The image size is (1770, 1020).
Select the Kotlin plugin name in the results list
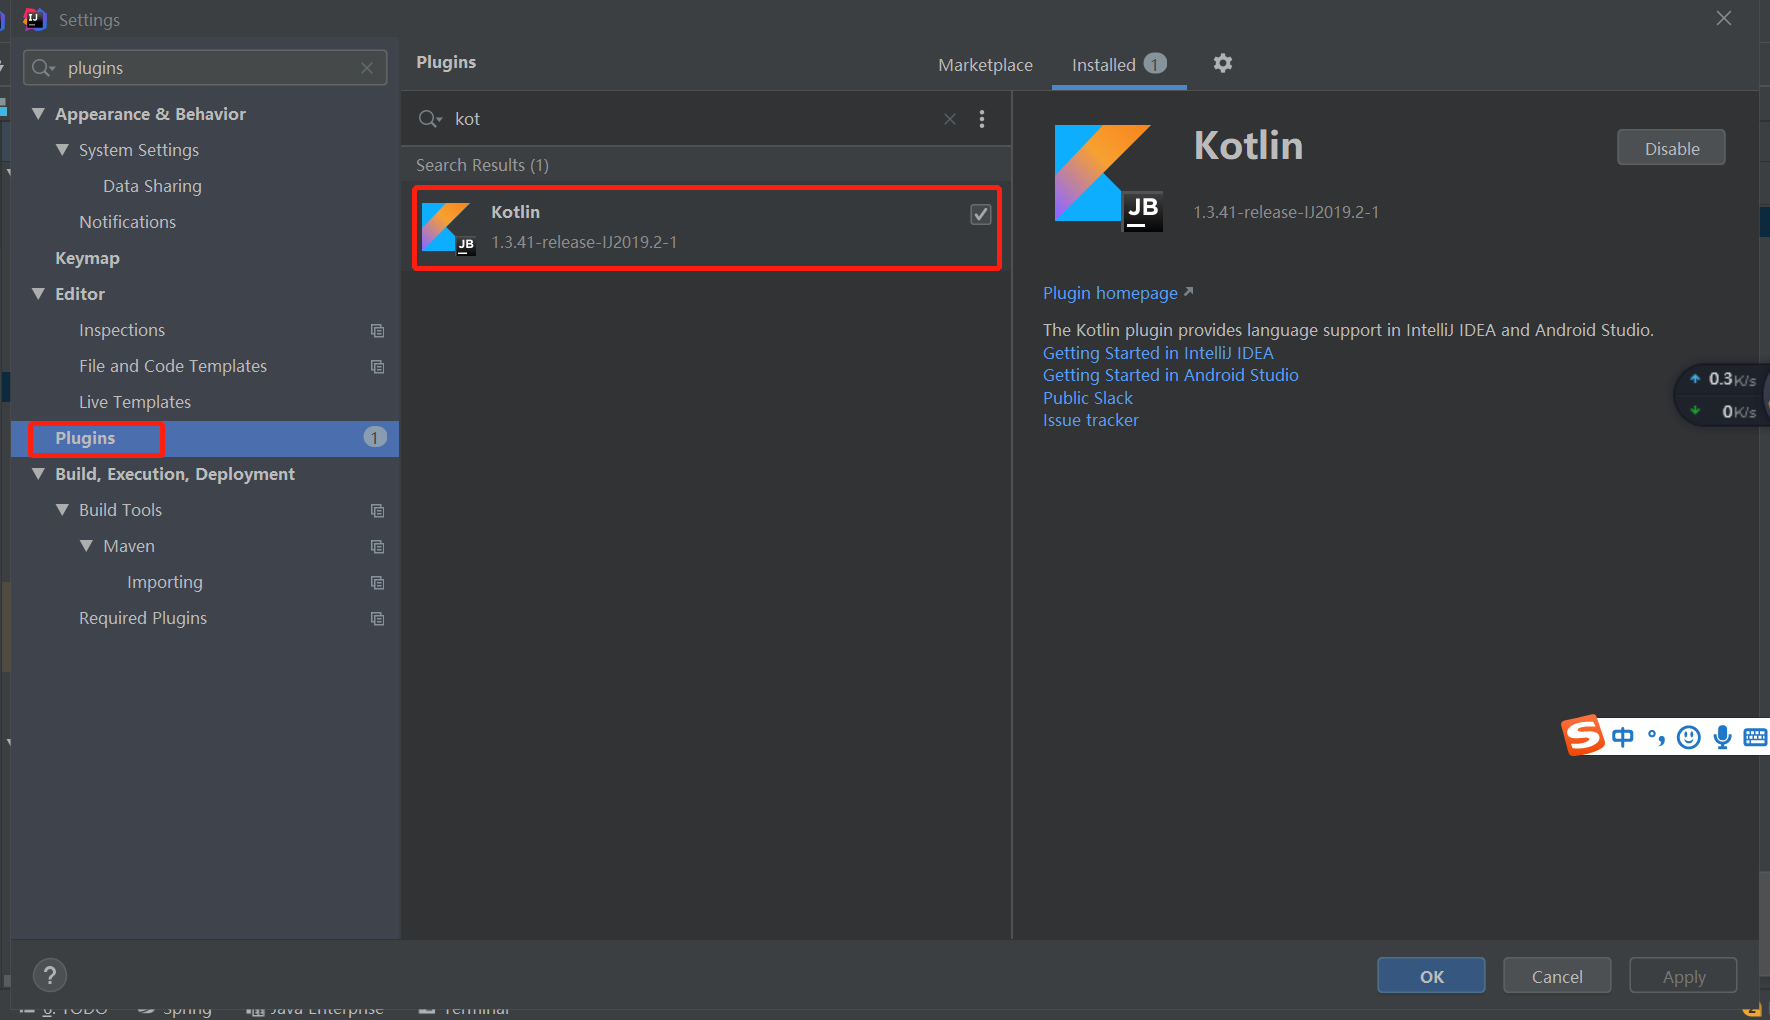point(515,212)
